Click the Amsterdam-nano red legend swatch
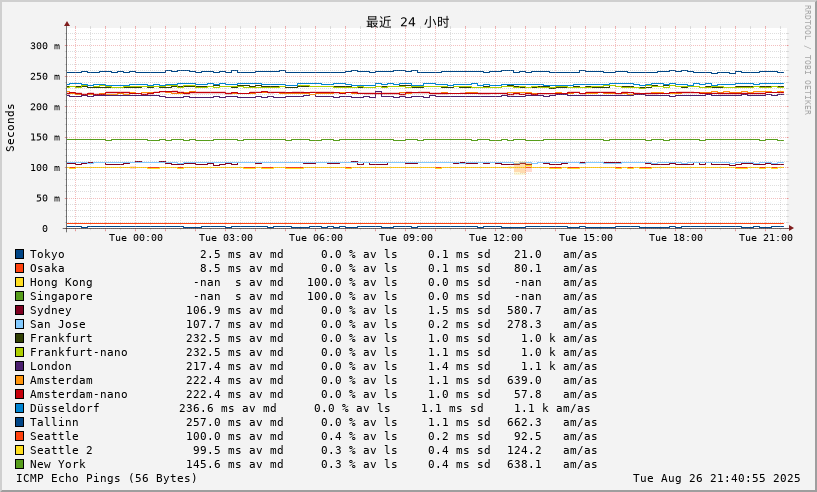The height and width of the screenshot is (492, 817). click(x=19, y=395)
